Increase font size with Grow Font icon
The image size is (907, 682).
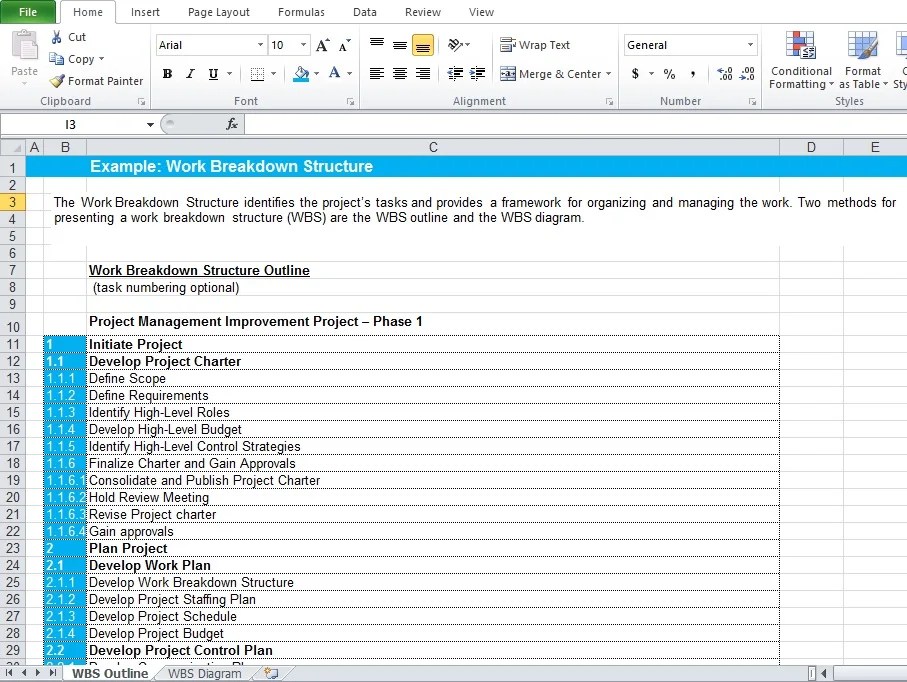[323, 45]
